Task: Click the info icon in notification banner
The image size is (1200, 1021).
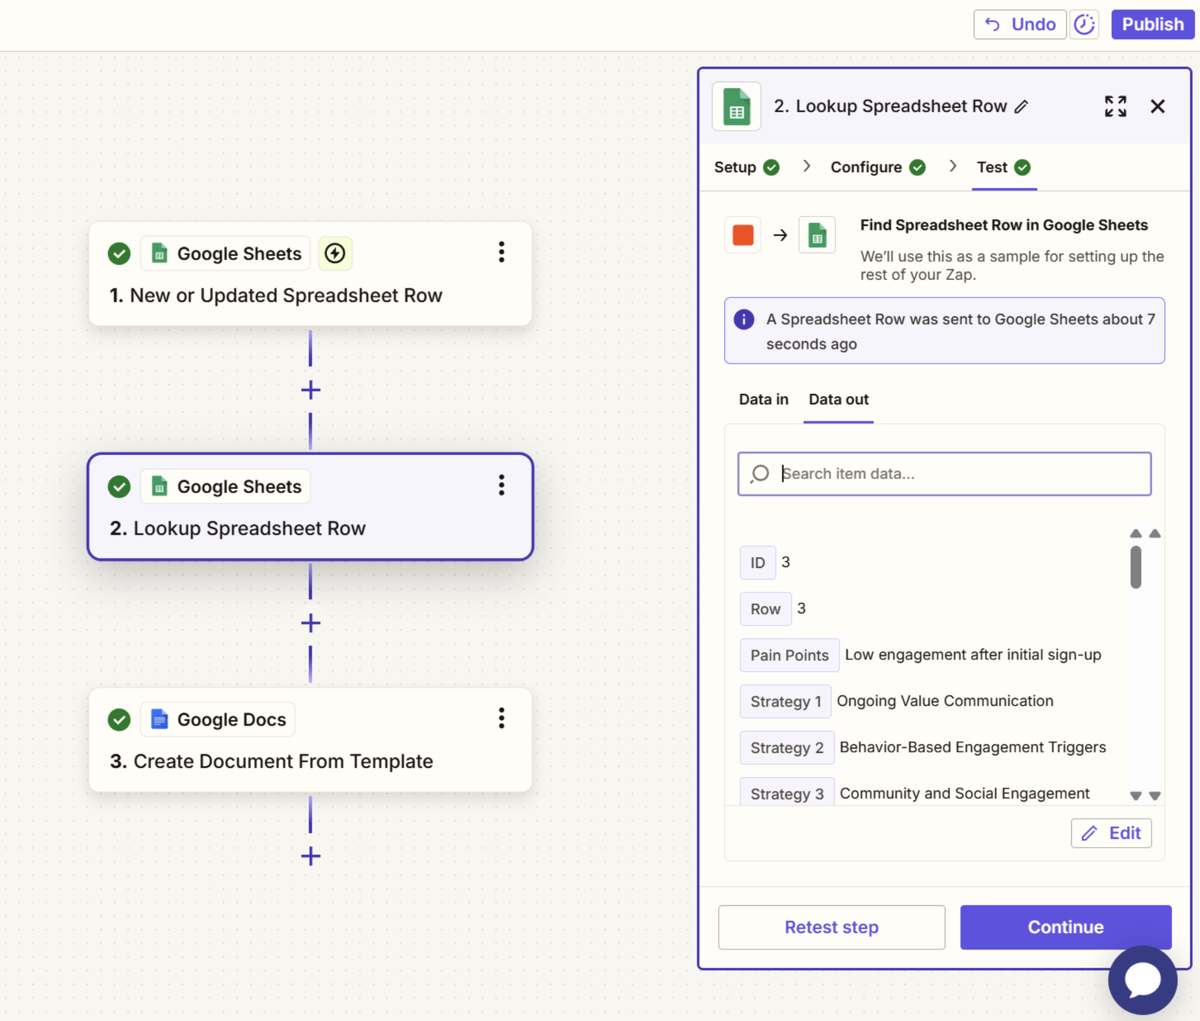Action: [744, 319]
